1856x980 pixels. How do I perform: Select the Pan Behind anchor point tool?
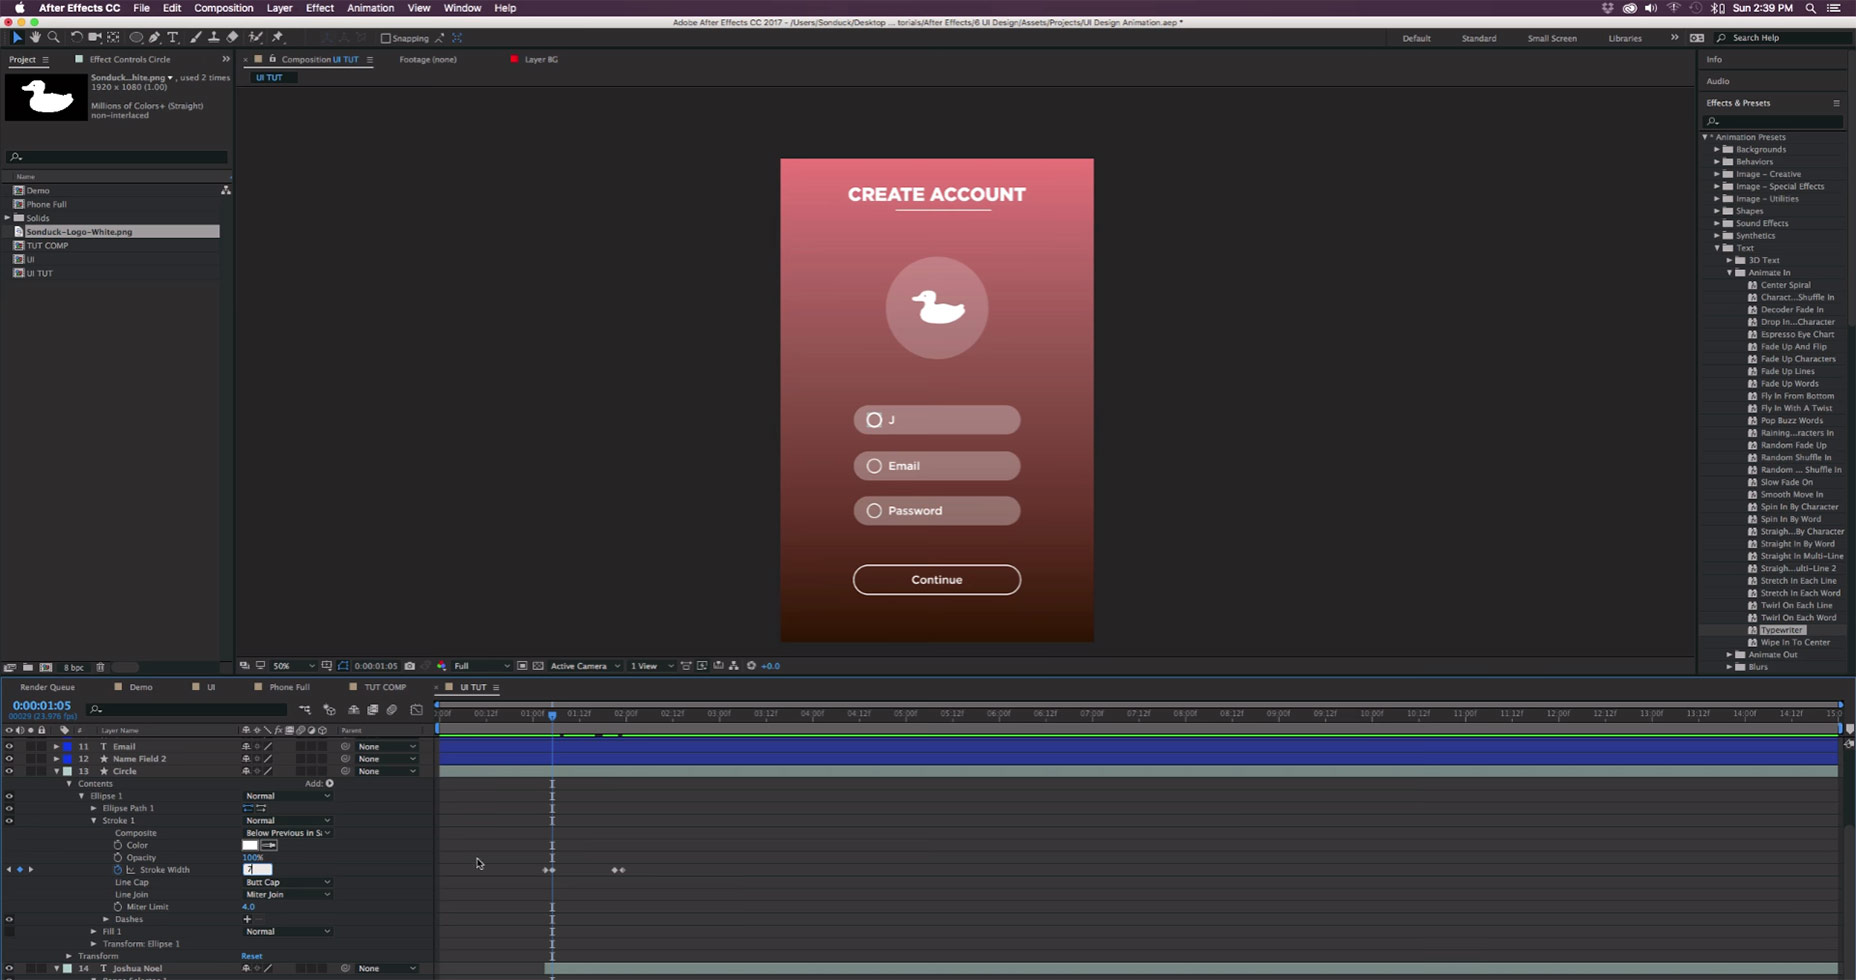[x=113, y=37]
